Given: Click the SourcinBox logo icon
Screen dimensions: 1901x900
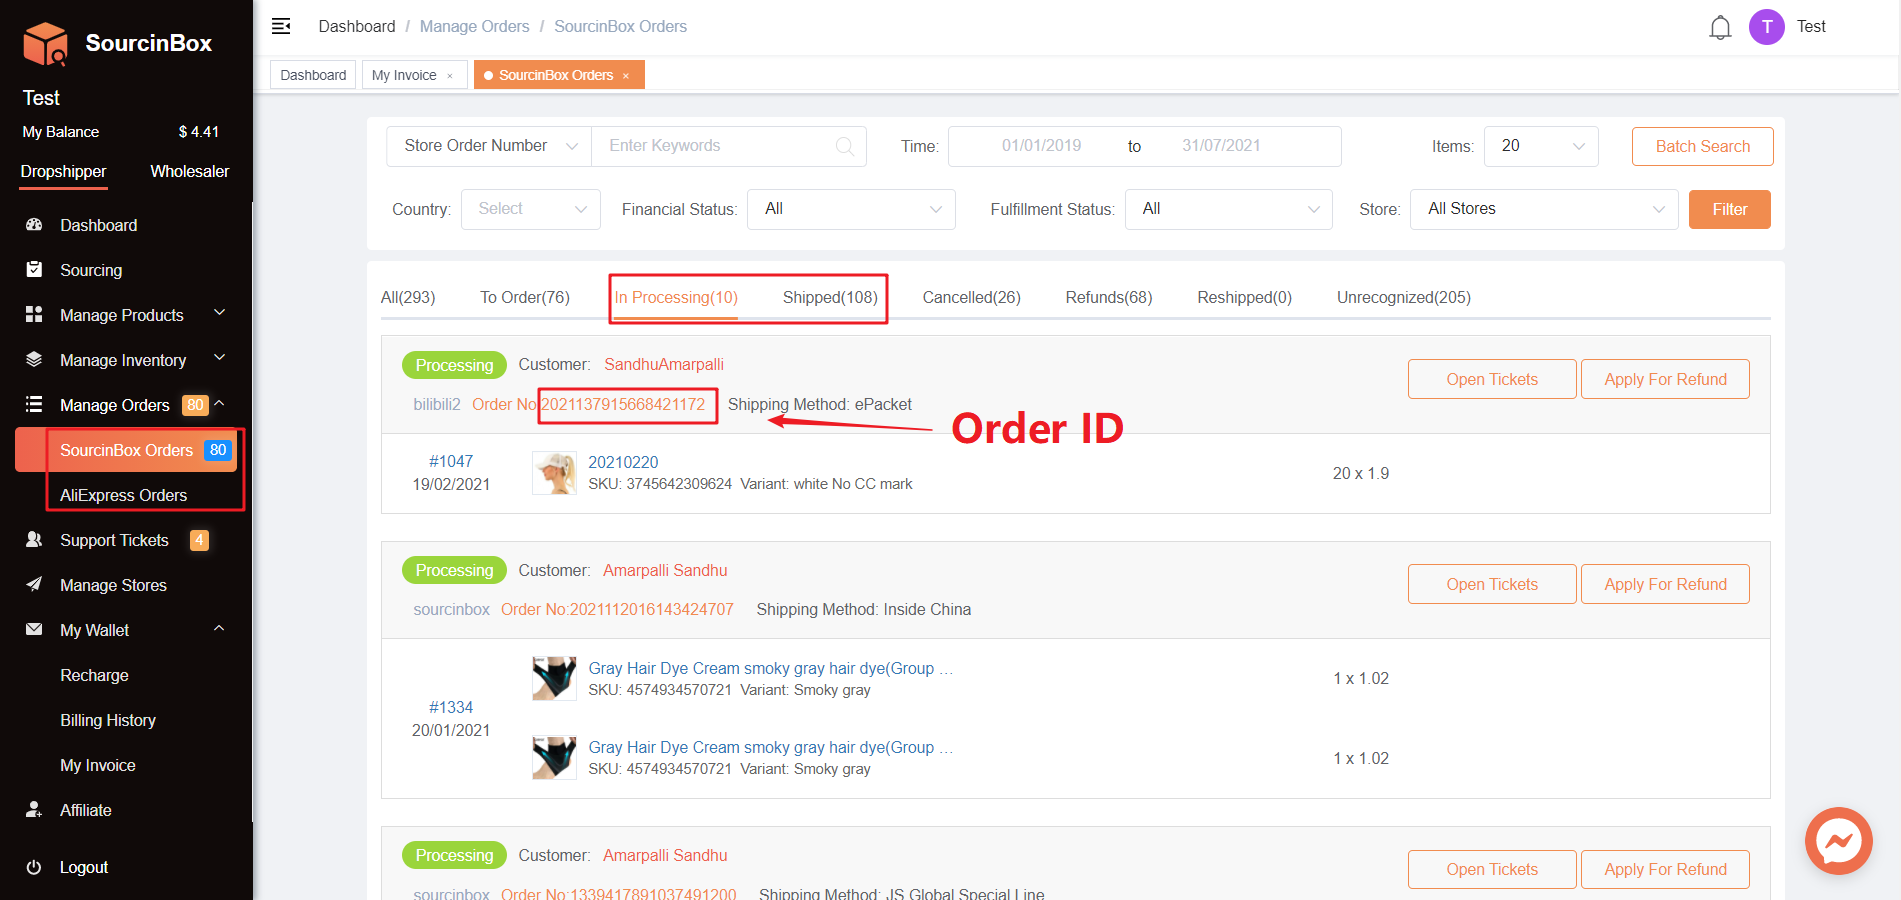Looking at the screenshot, I should 45,43.
